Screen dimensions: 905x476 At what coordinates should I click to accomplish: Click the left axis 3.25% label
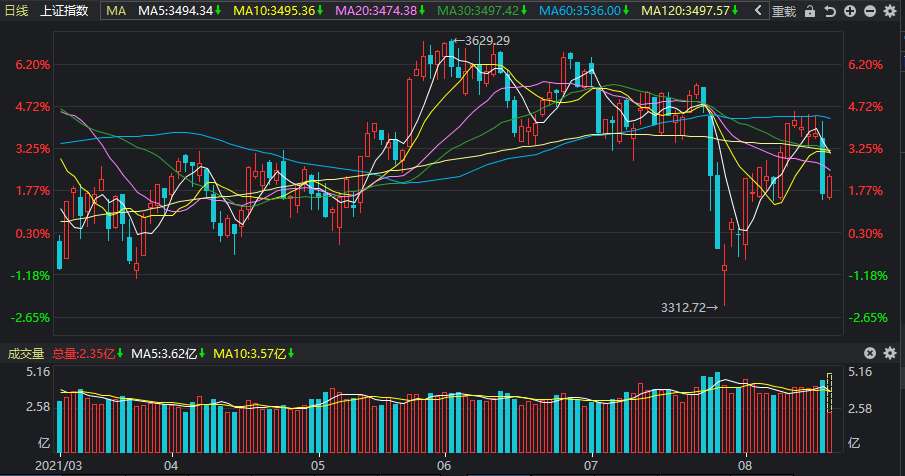tap(33, 149)
